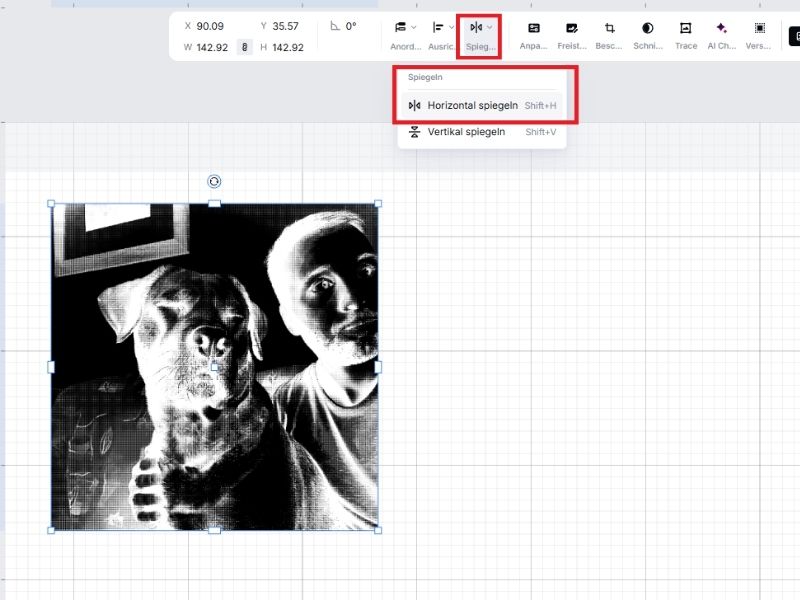The height and width of the screenshot is (600, 800).
Task: Click the partially visible dark button at toolbar end
Action: 794,37
